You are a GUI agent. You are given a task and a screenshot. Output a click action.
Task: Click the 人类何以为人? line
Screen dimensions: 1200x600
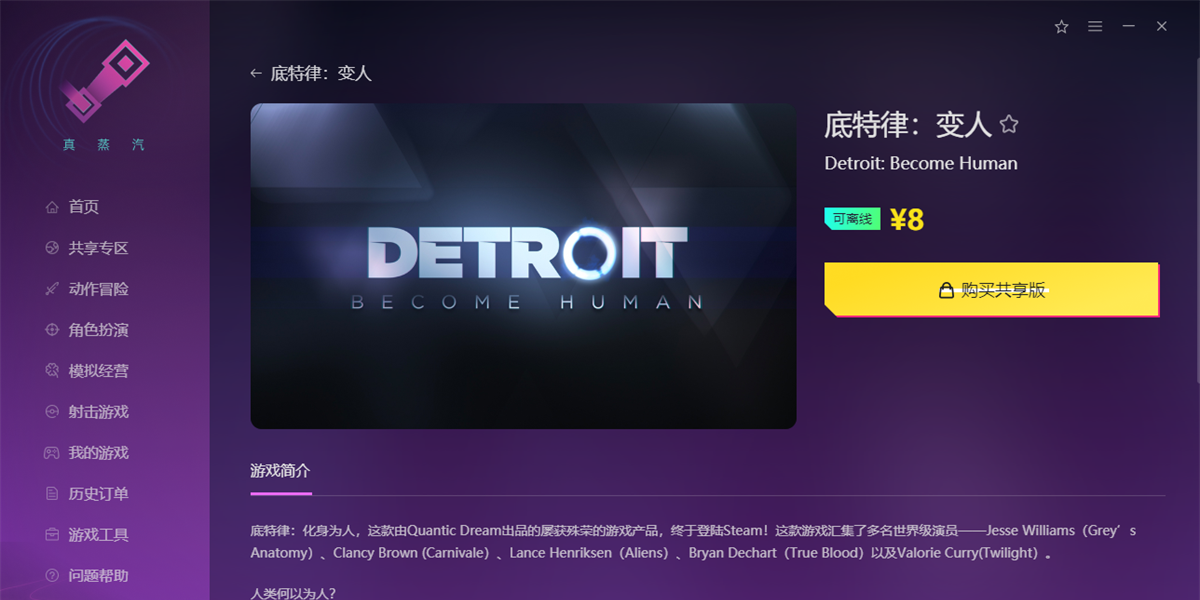click(293, 593)
